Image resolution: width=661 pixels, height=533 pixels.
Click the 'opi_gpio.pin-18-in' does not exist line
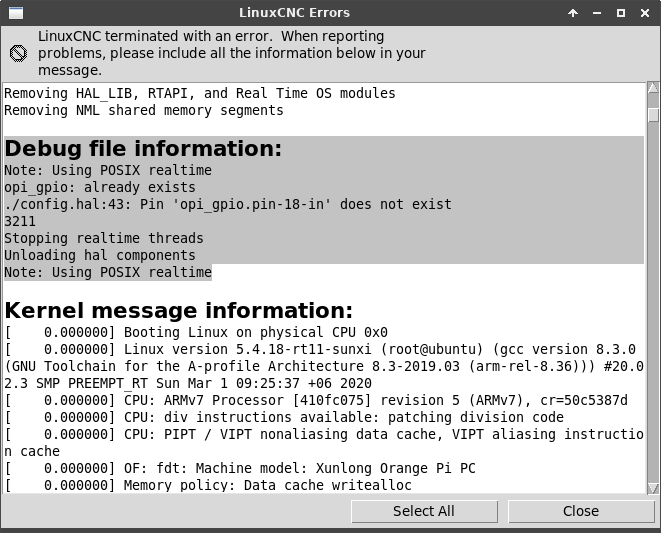(x=228, y=205)
